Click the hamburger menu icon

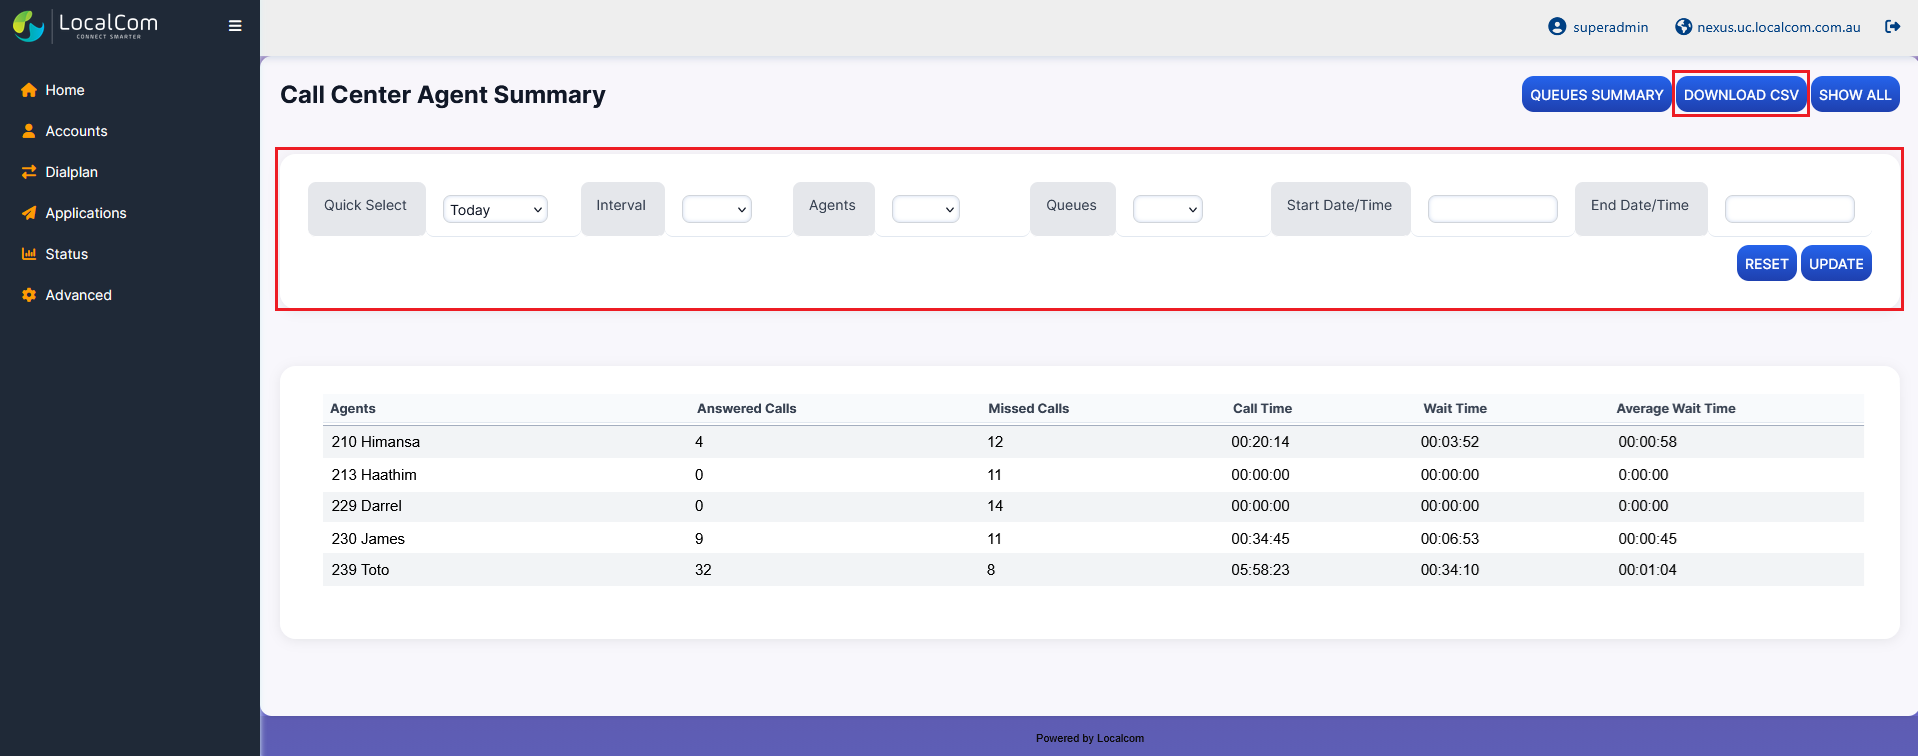click(x=235, y=26)
